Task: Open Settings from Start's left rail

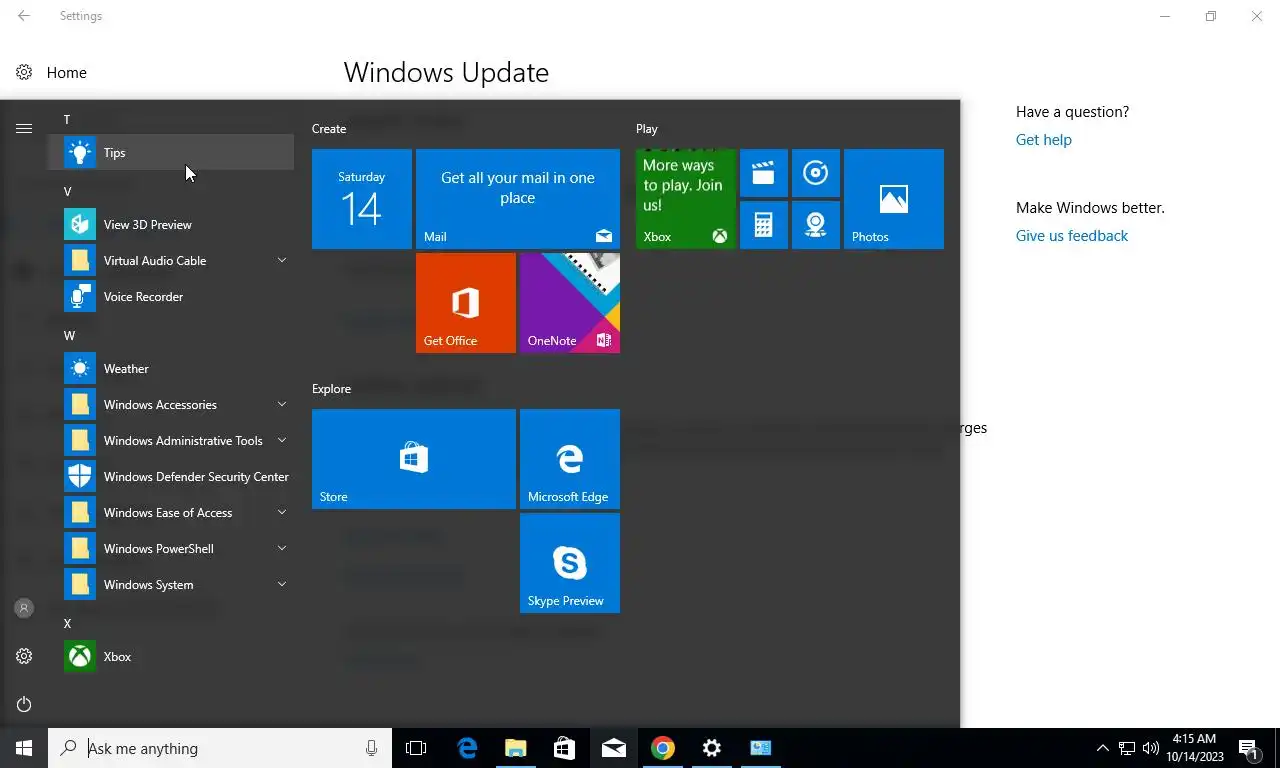Action: coord(24,656)
